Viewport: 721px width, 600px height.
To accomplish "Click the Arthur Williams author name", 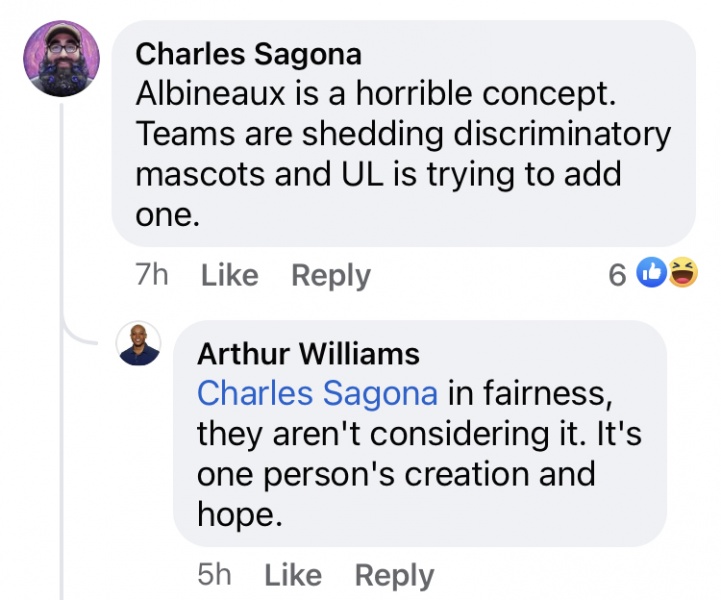I will (x=308, y=353).
